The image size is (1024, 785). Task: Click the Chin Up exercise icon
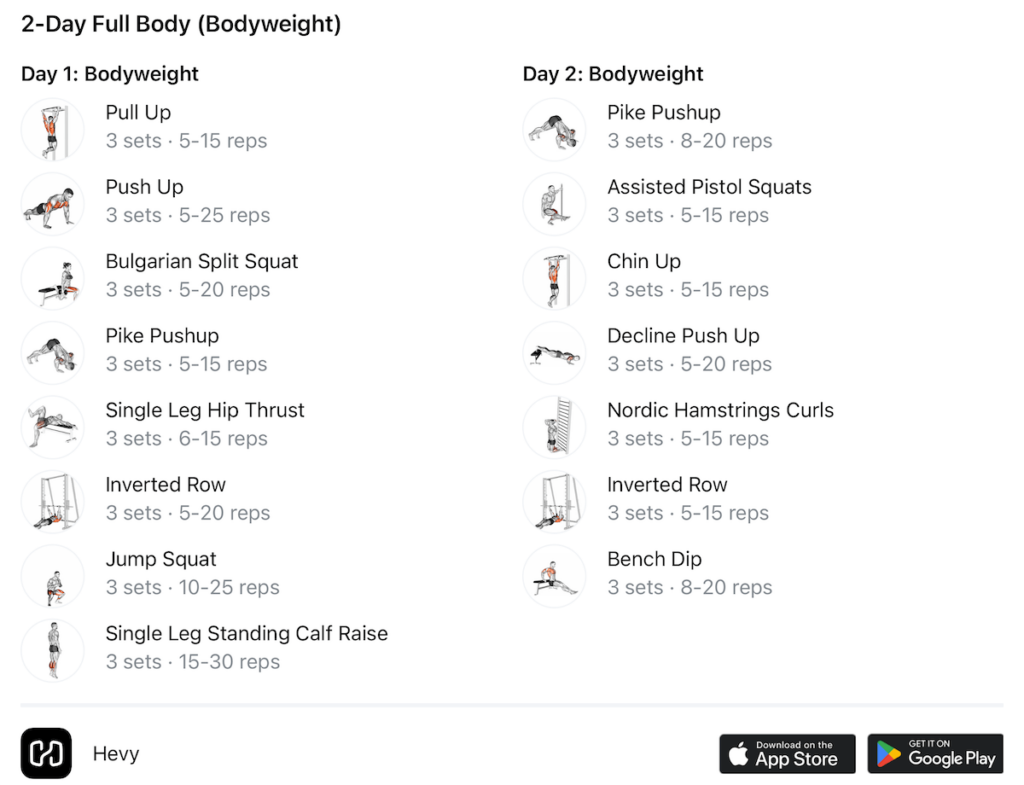[554, 278]
